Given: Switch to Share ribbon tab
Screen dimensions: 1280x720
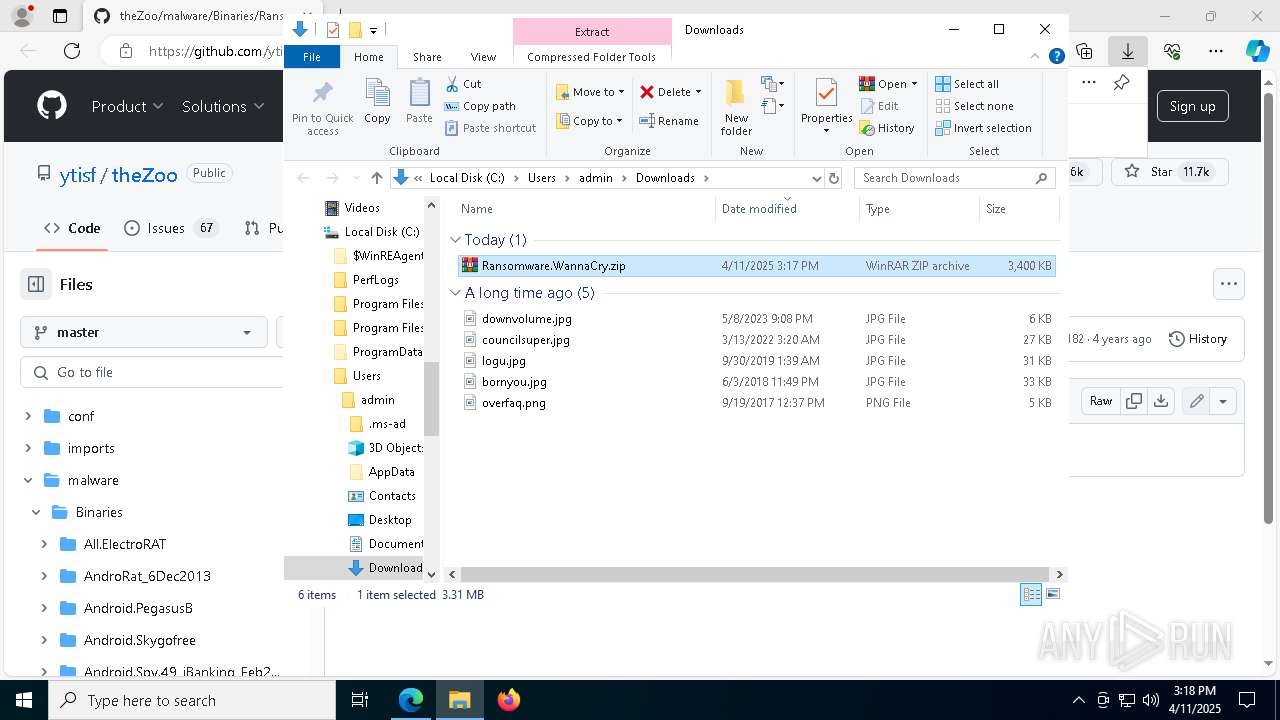Looking at the screenshot, I should (427, 57).
